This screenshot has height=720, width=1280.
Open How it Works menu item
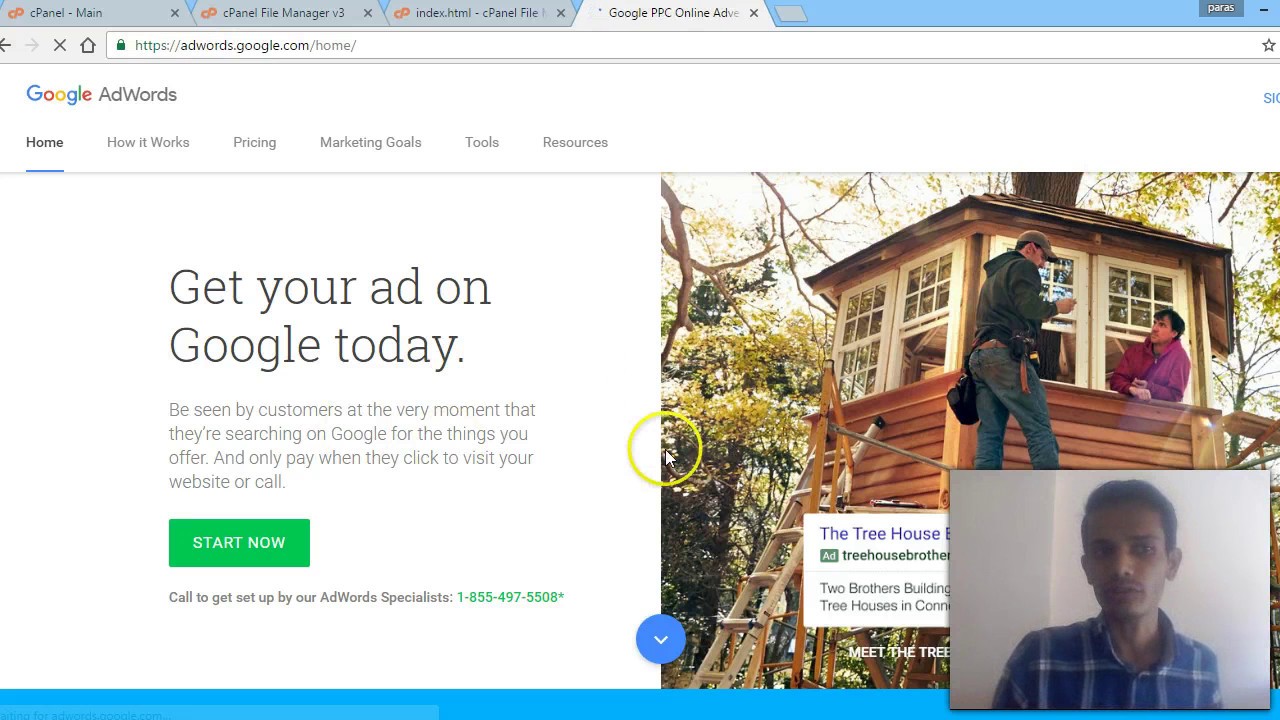(148, 142)
